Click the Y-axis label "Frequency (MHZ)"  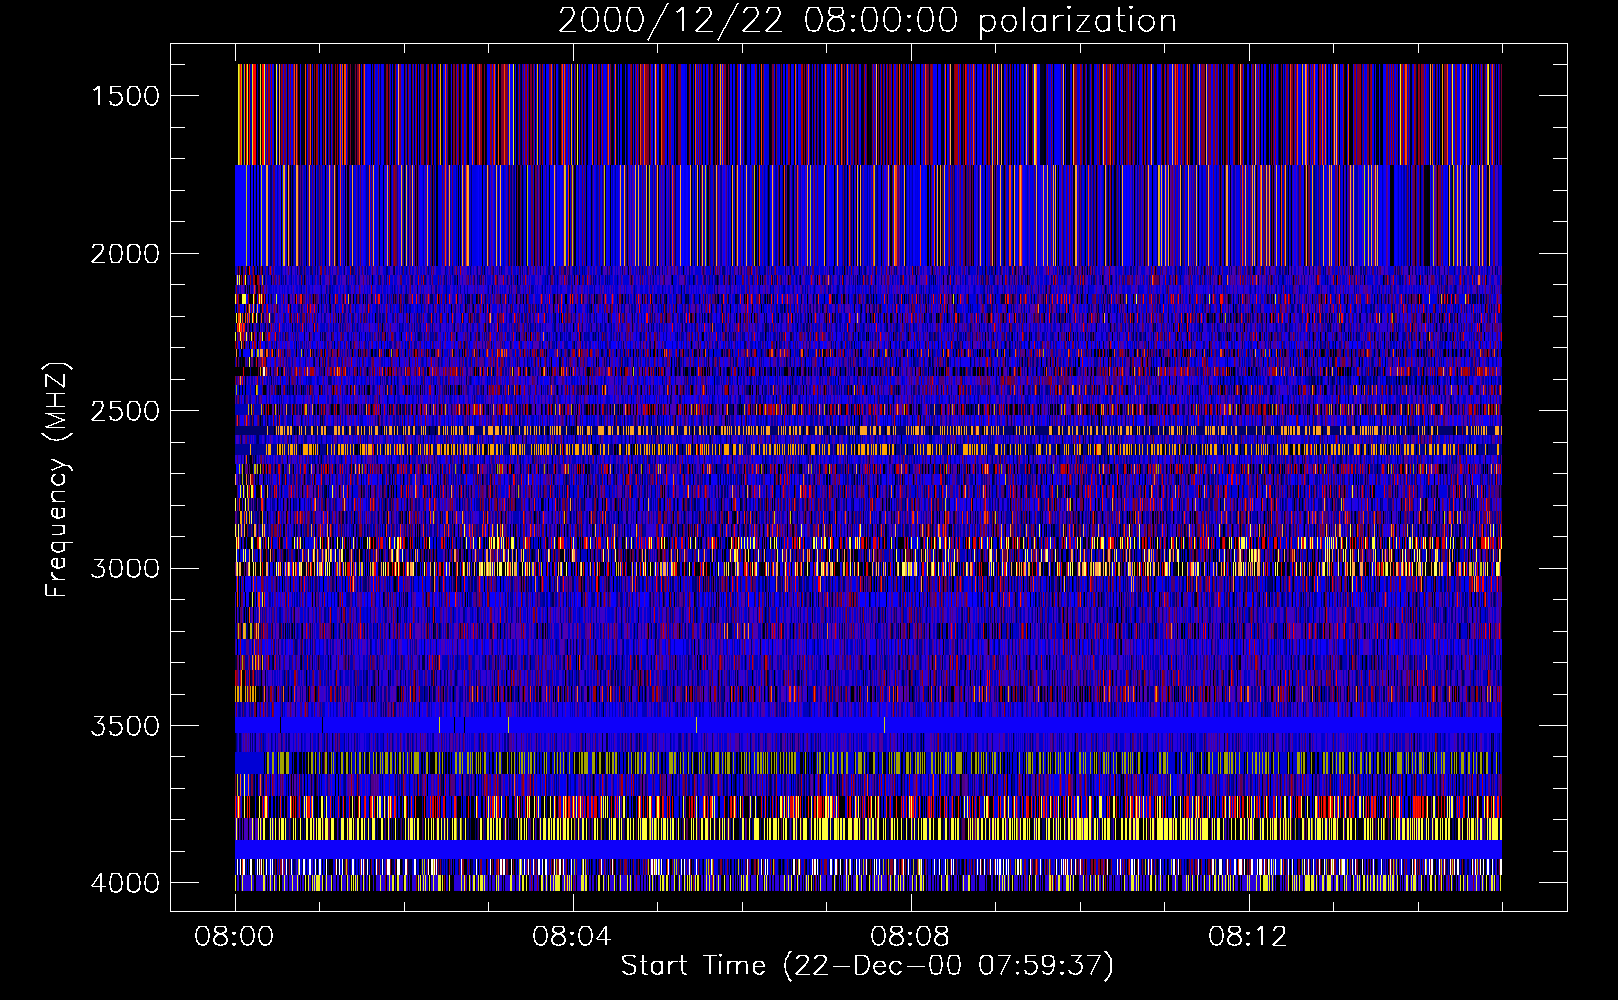tap(57, 480)
